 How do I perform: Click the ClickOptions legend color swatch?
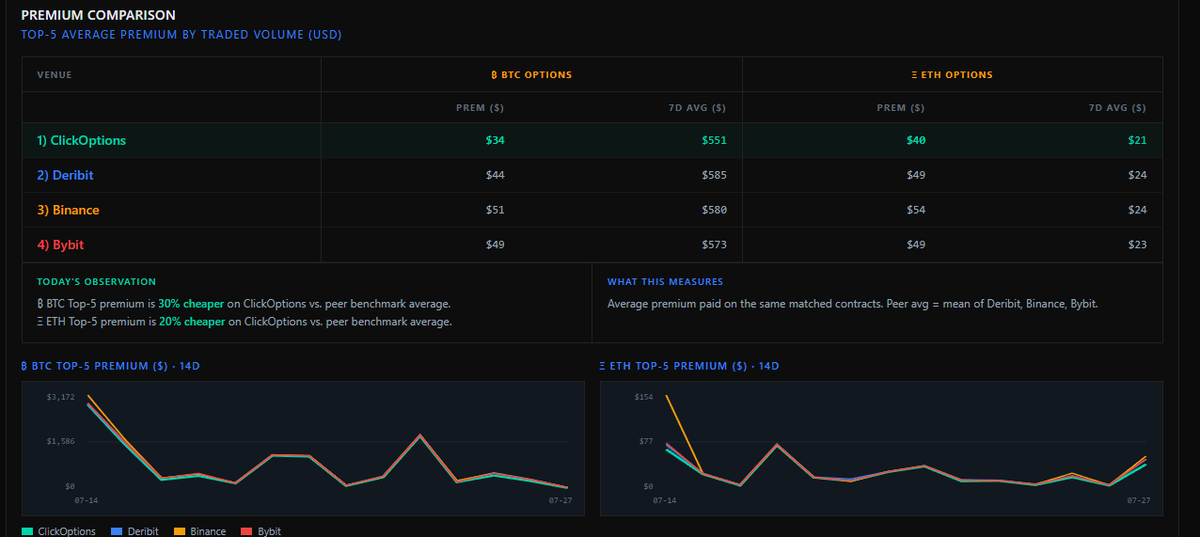click(x=27, y=531)
